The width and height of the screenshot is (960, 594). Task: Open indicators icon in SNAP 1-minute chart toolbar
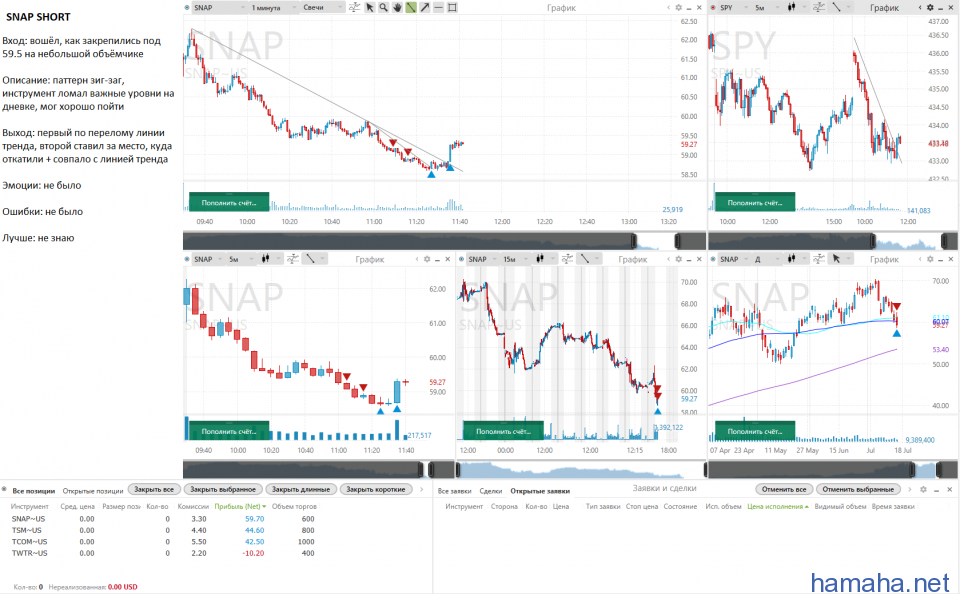(x=354, y=7)
